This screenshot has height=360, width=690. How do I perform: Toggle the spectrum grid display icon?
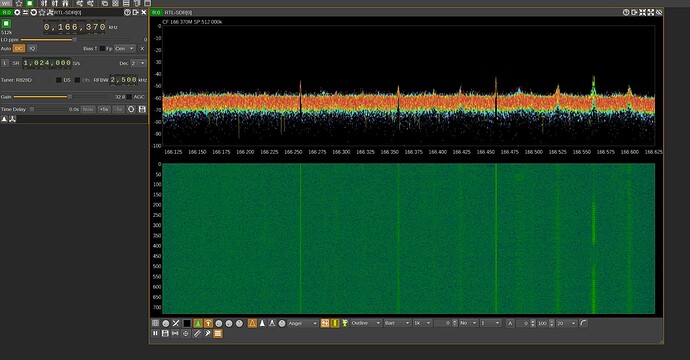155,323
